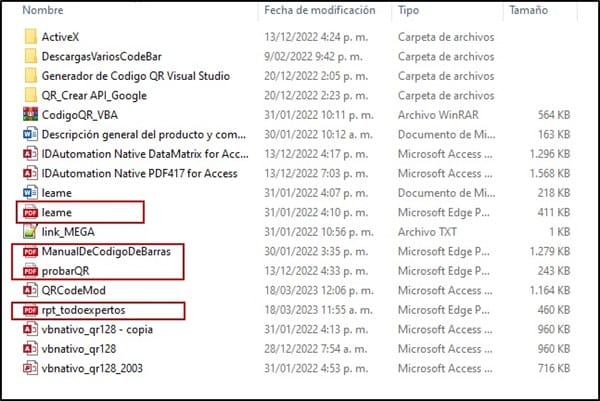This screenshot has width=600, height=401.
Task: Select the Generador de Codigo QR Visual Studio folder name
Action: 135,76
